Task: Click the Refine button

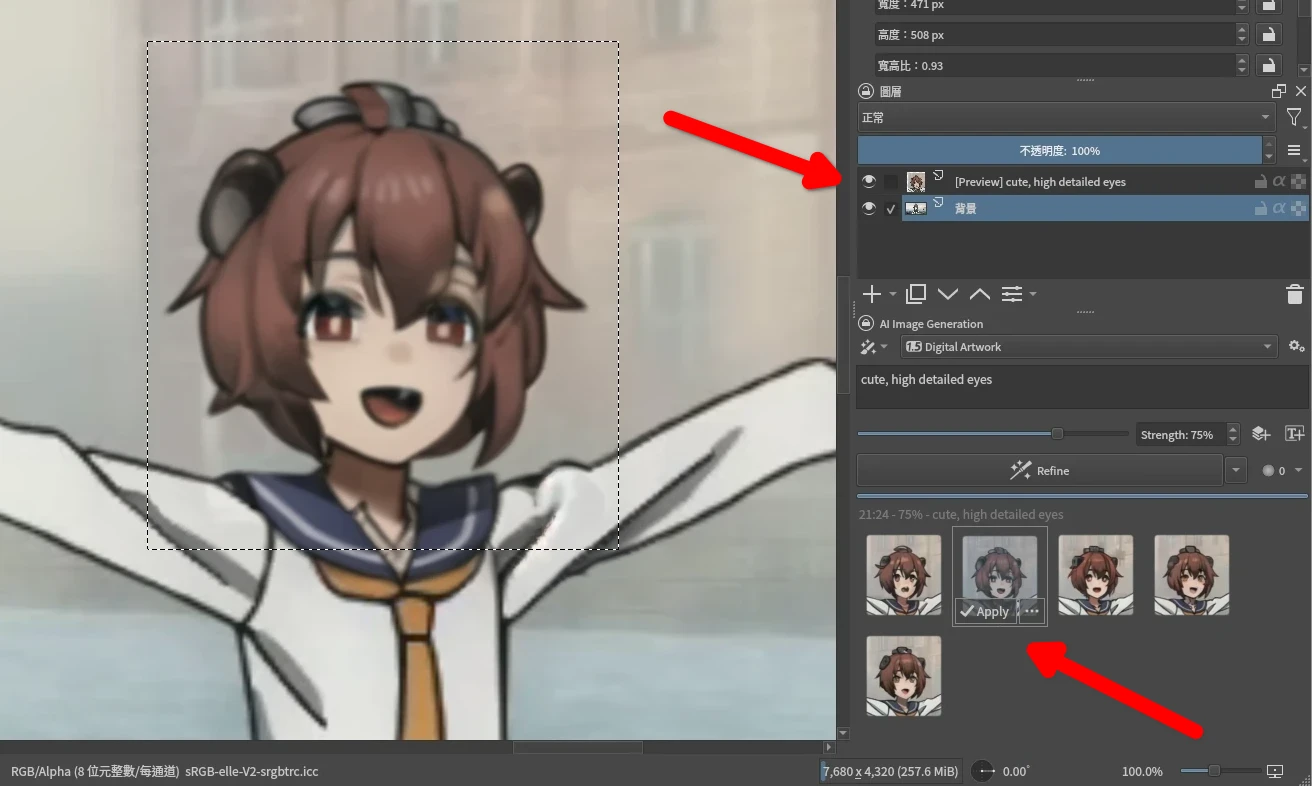Action: 1039,471
